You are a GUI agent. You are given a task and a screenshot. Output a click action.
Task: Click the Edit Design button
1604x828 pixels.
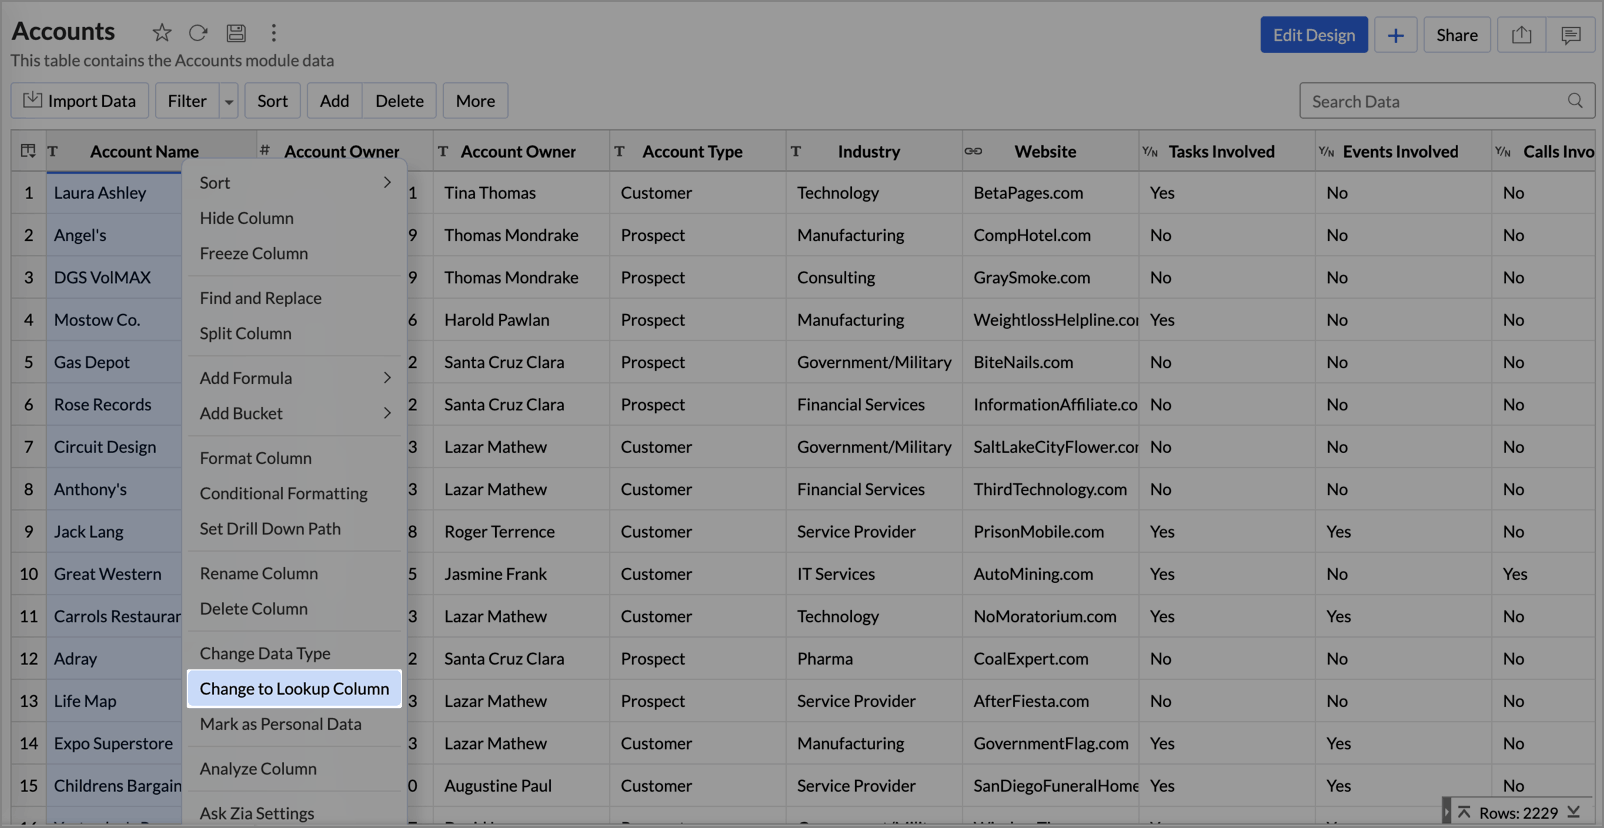1313,35
